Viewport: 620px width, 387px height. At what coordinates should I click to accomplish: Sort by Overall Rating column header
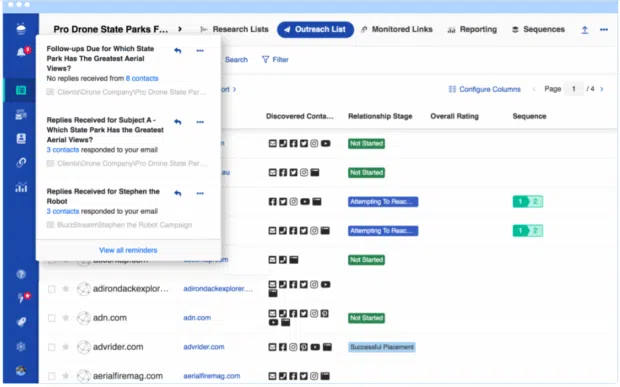[454, 116]
